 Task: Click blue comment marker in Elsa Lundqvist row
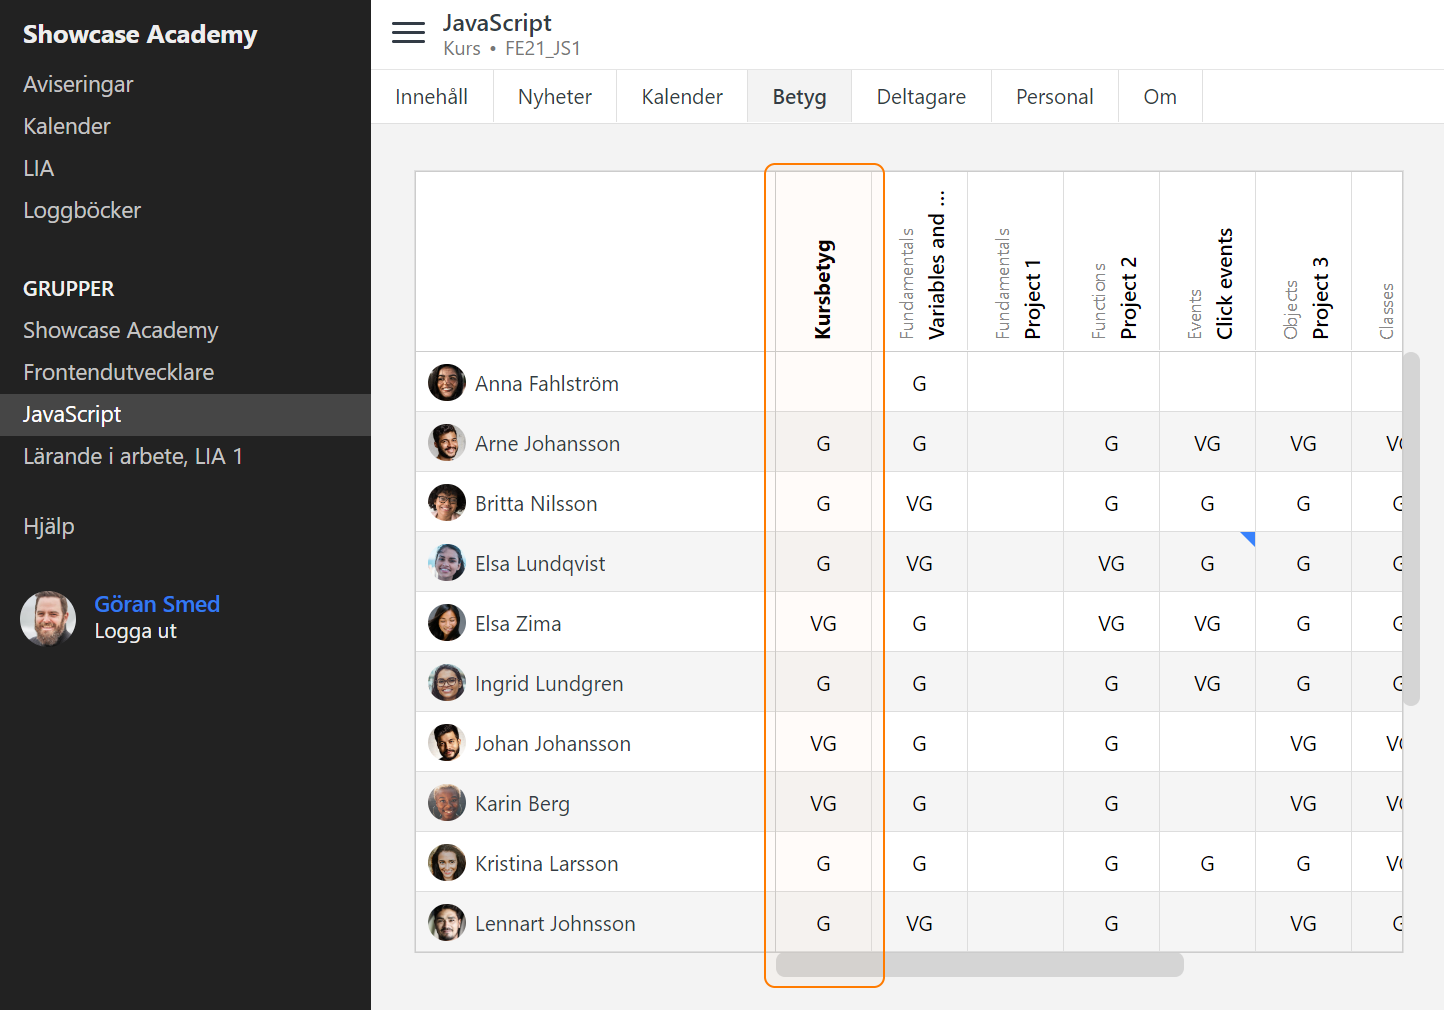pos(1248,538)
